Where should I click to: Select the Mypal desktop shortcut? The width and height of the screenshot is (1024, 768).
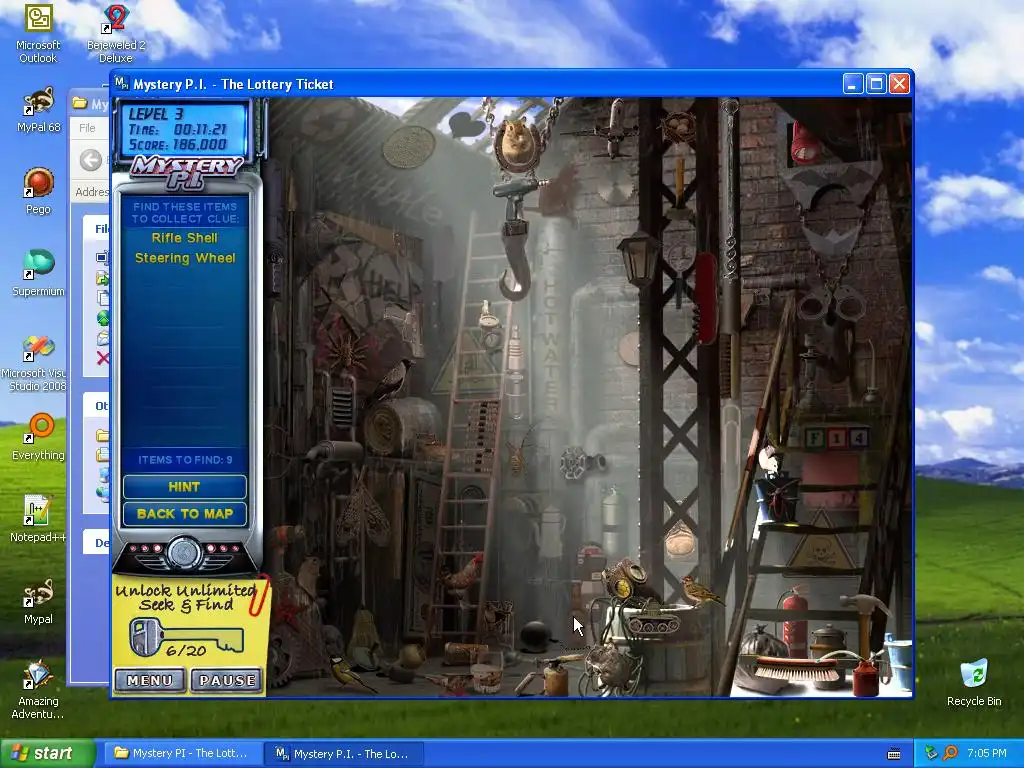38,601
